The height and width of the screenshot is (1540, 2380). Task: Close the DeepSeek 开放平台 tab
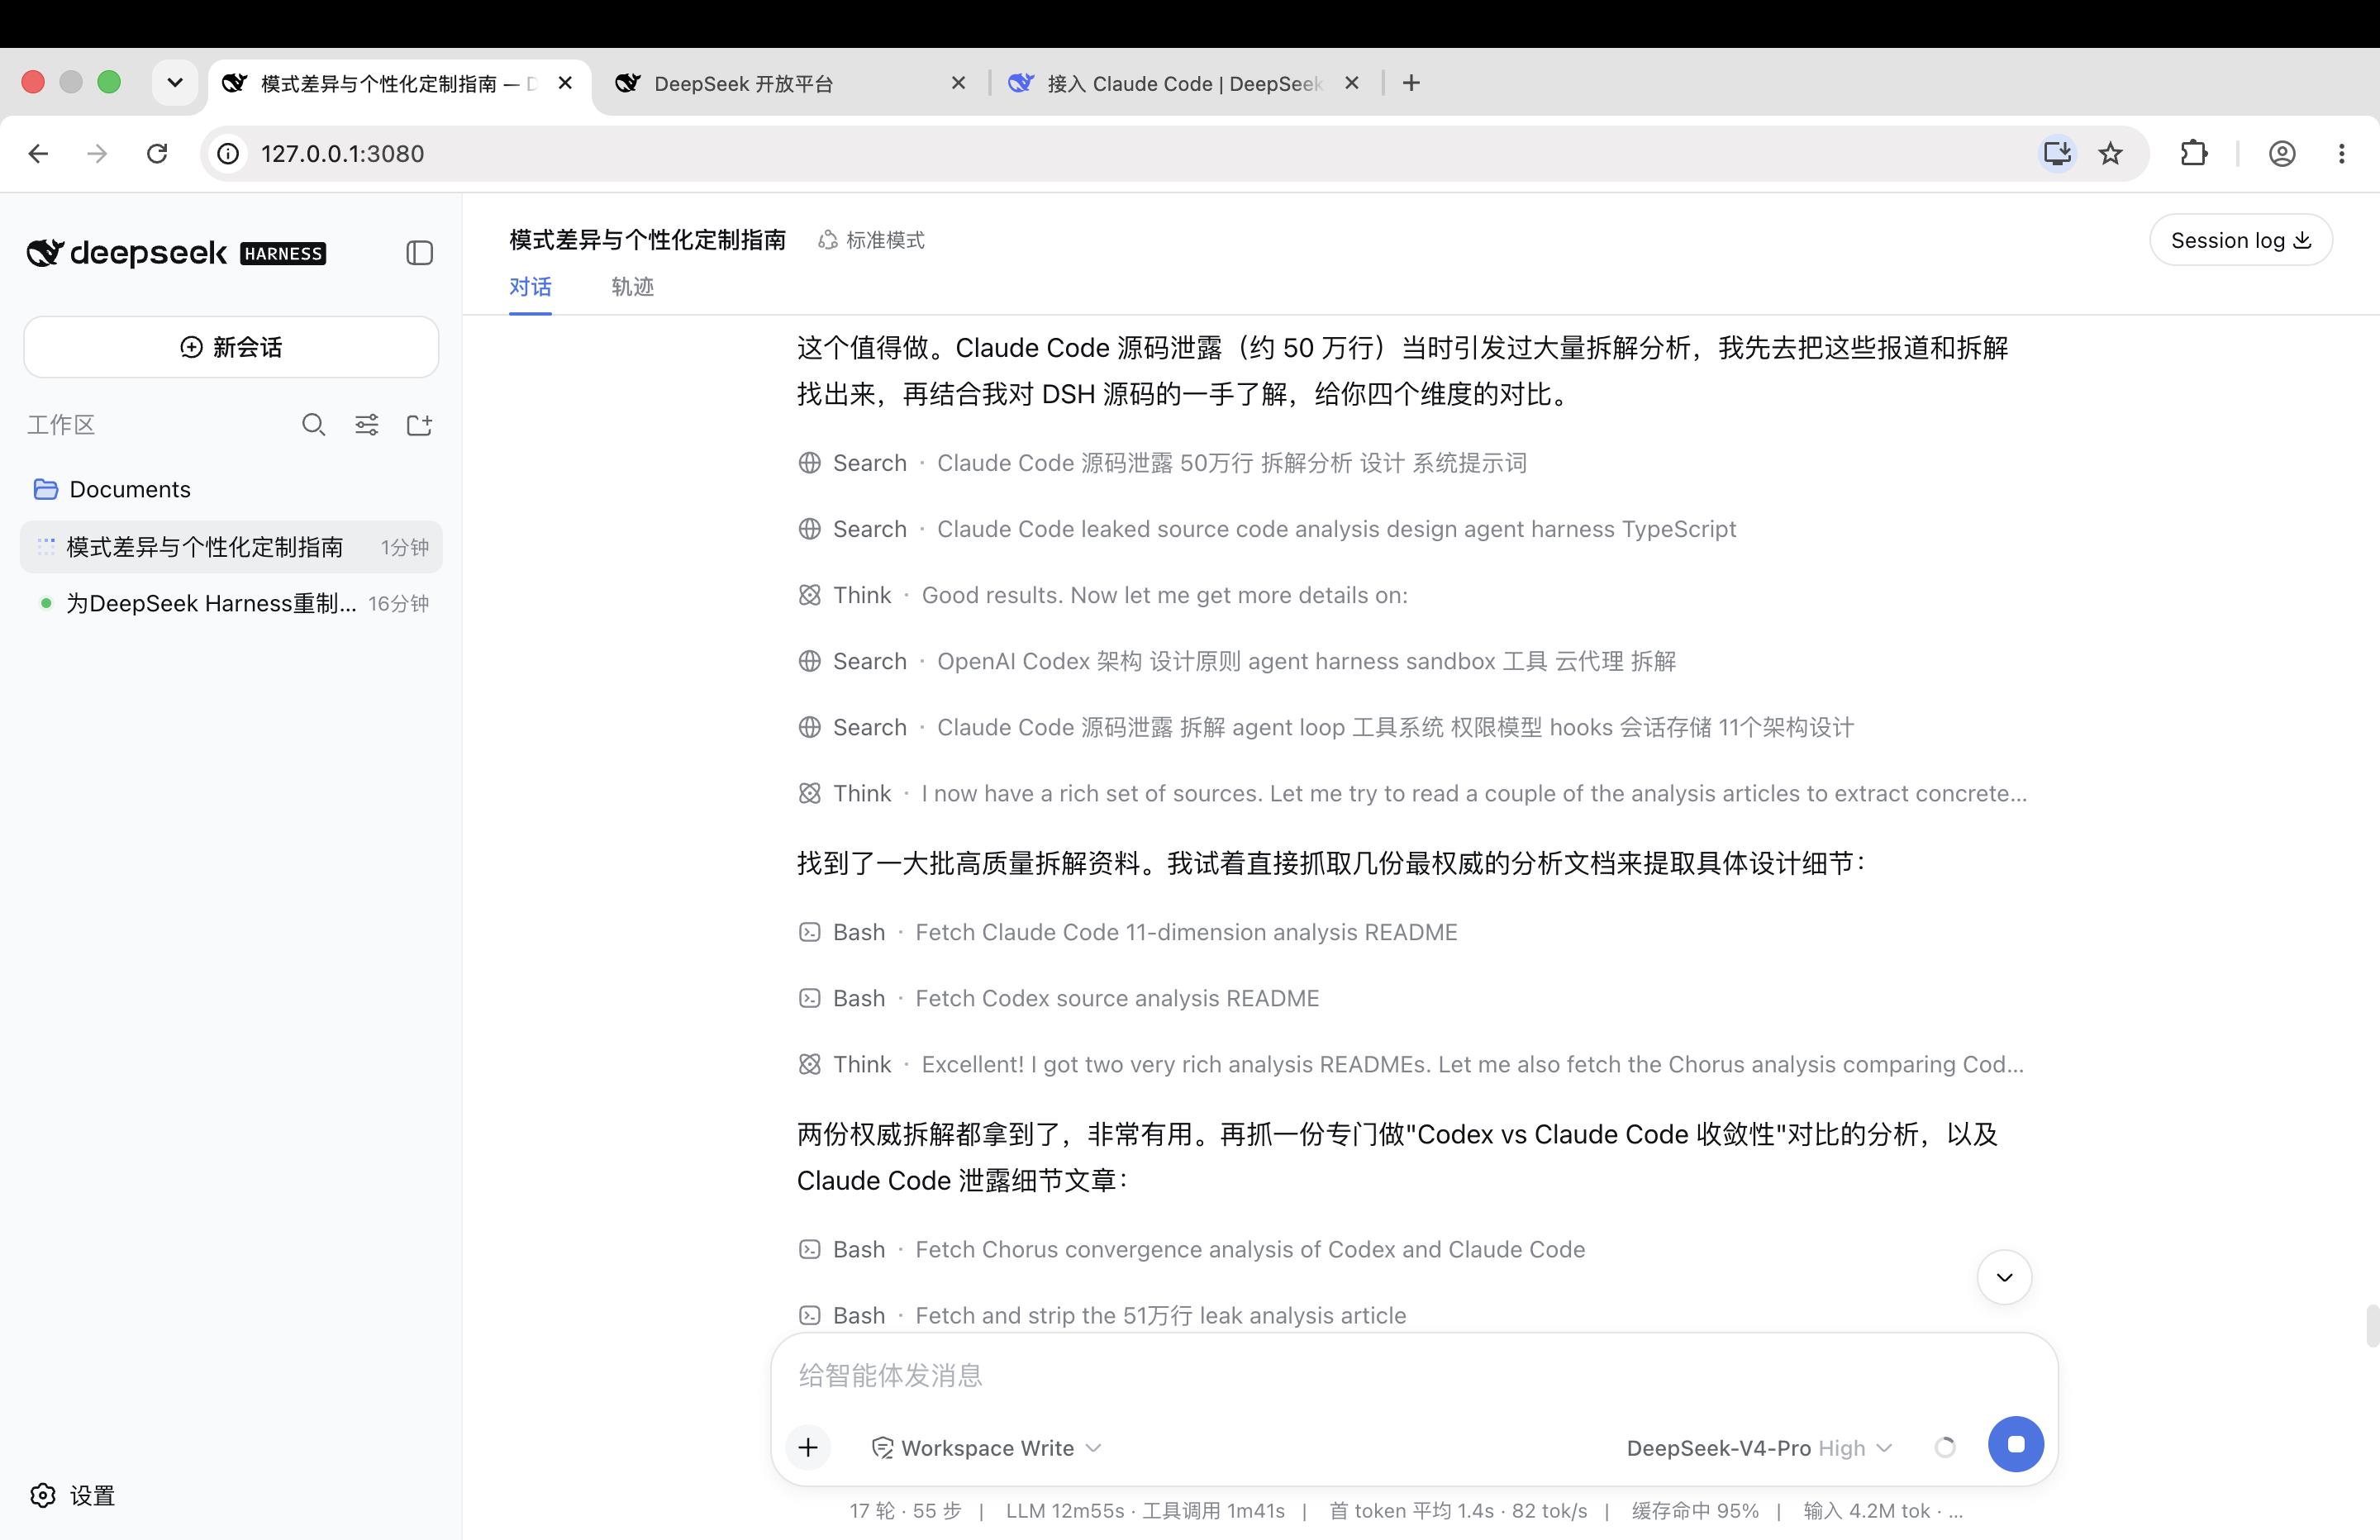[958, 83]
